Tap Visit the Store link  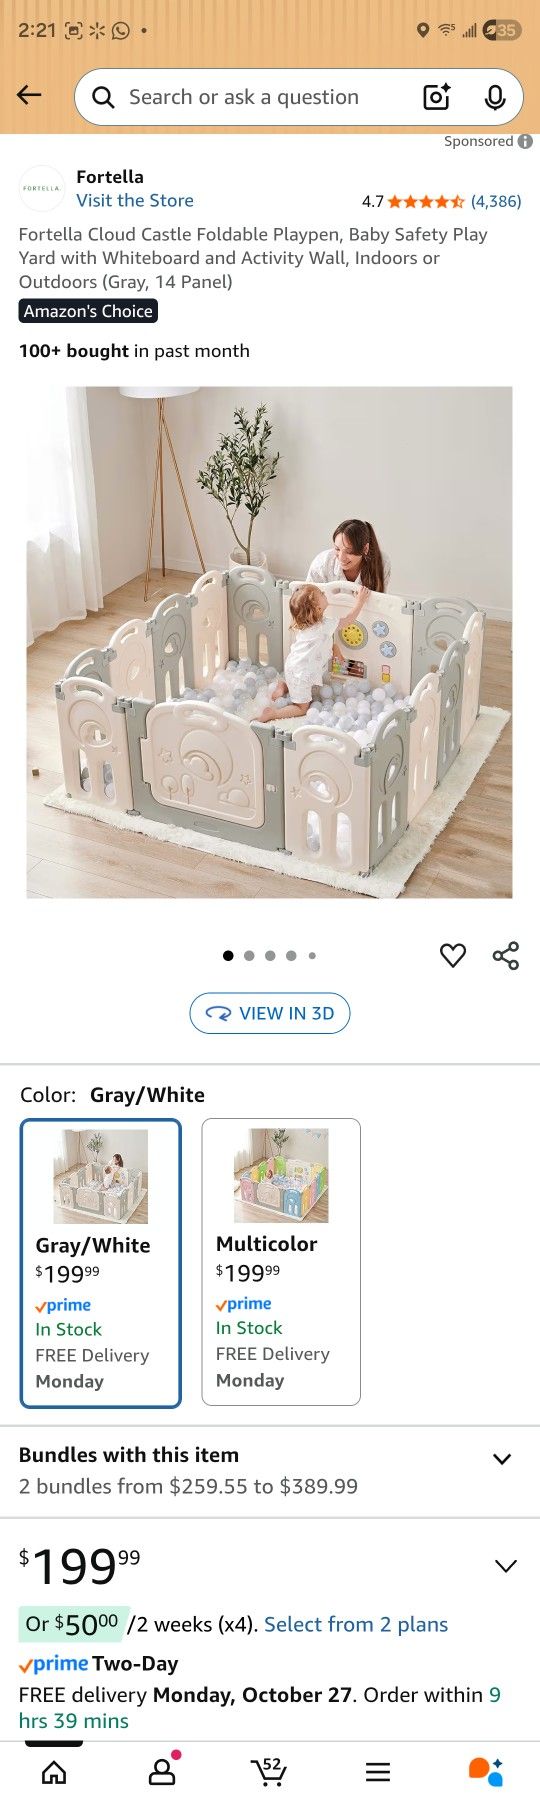coord(135,200)
